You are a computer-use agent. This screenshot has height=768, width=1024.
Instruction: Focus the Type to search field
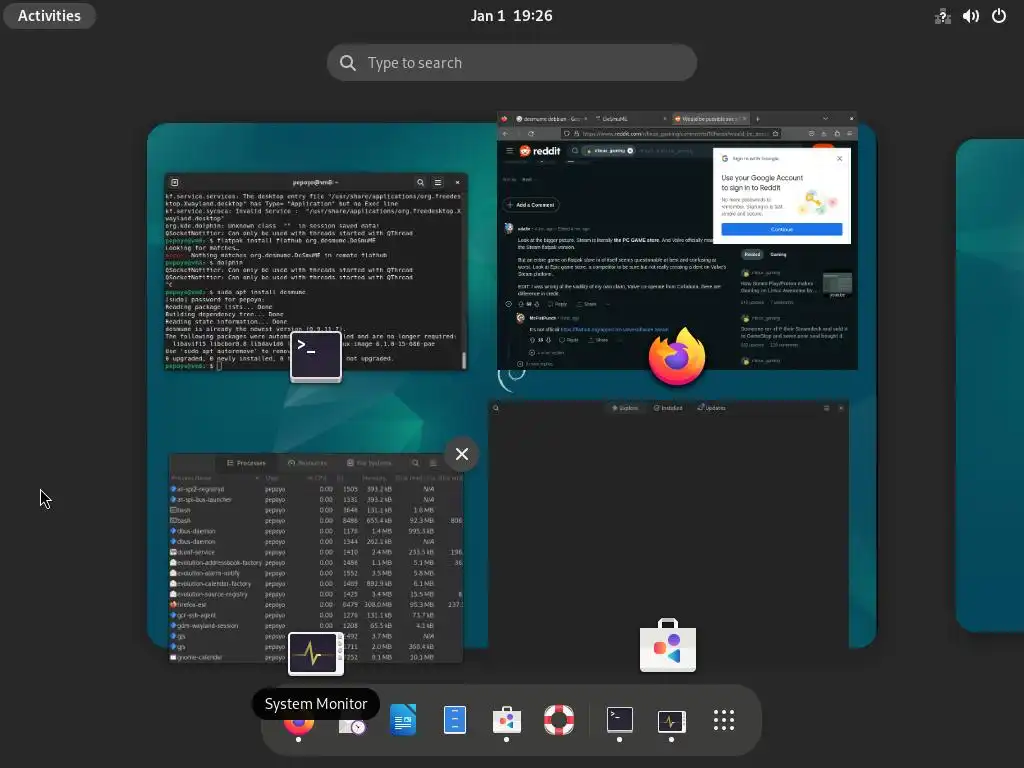tap(511, 63)
